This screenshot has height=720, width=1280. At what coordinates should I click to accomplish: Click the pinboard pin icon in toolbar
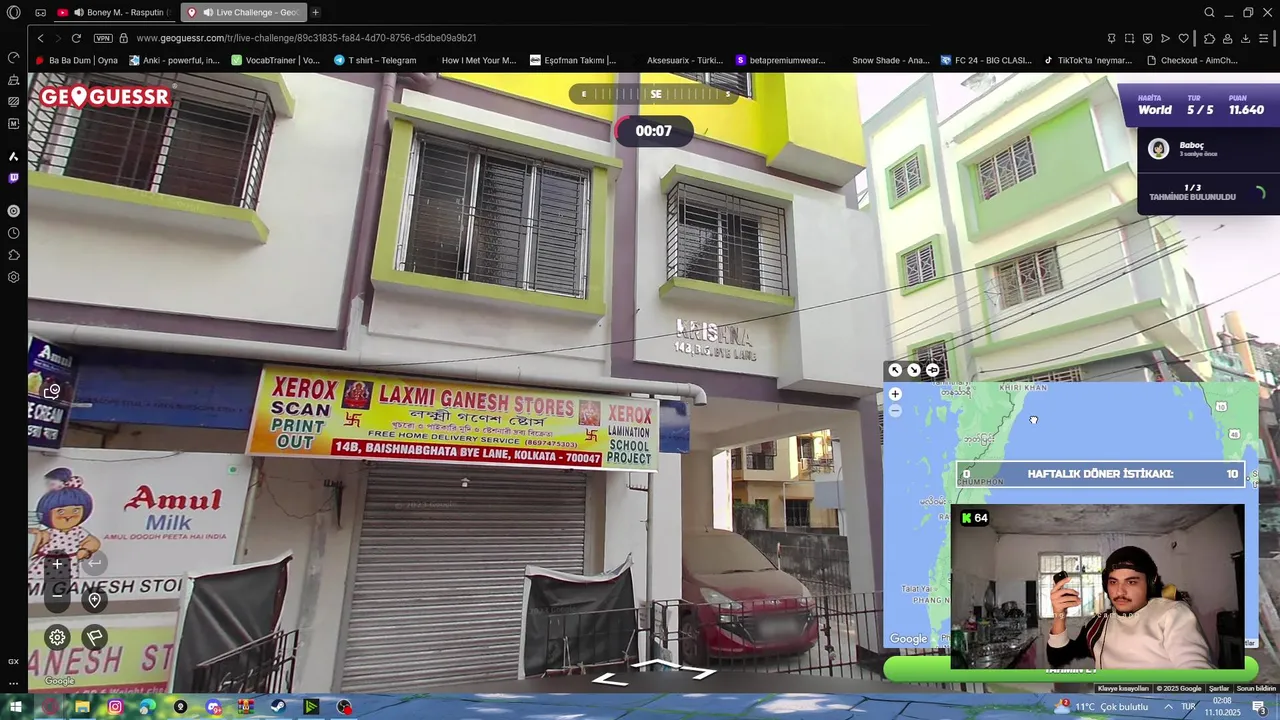tap(1111, 38)
